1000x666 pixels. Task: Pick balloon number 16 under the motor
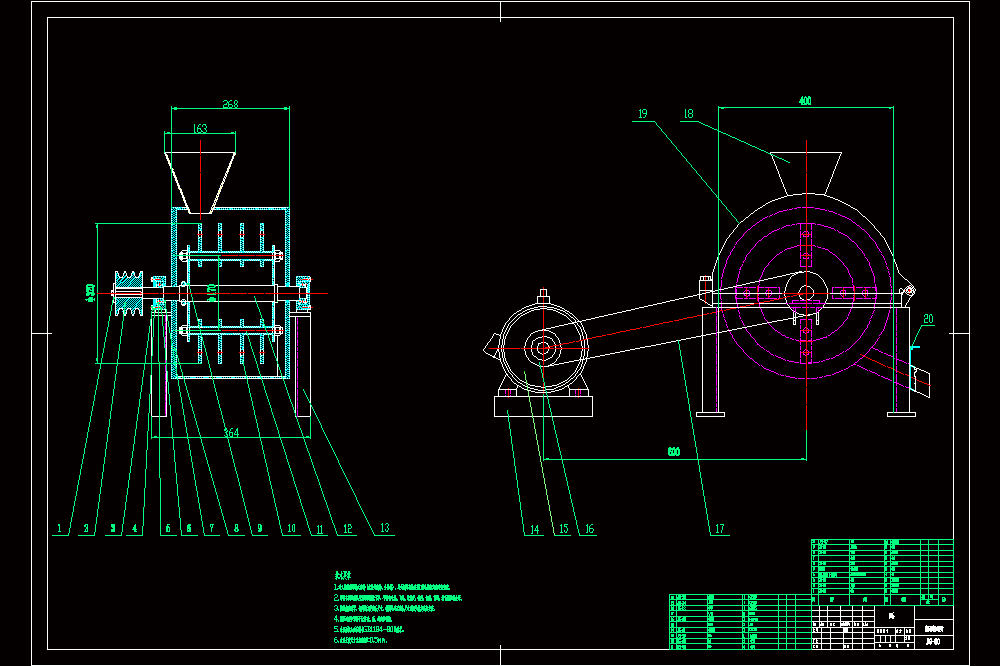point(589,528)
